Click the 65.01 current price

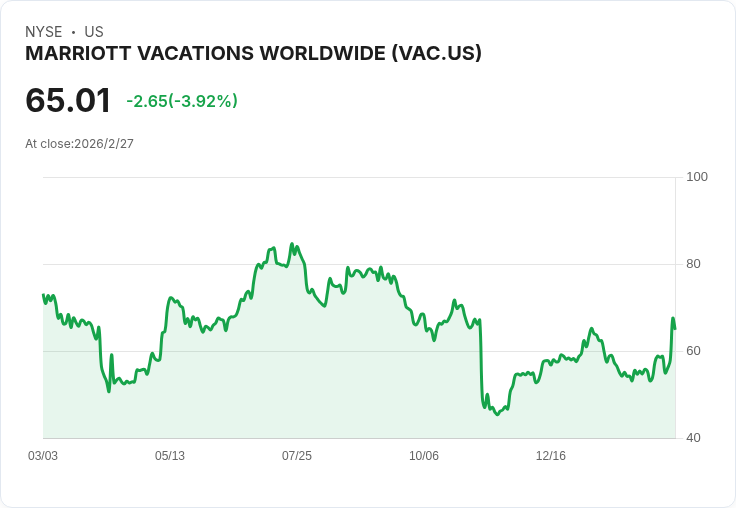68,101
